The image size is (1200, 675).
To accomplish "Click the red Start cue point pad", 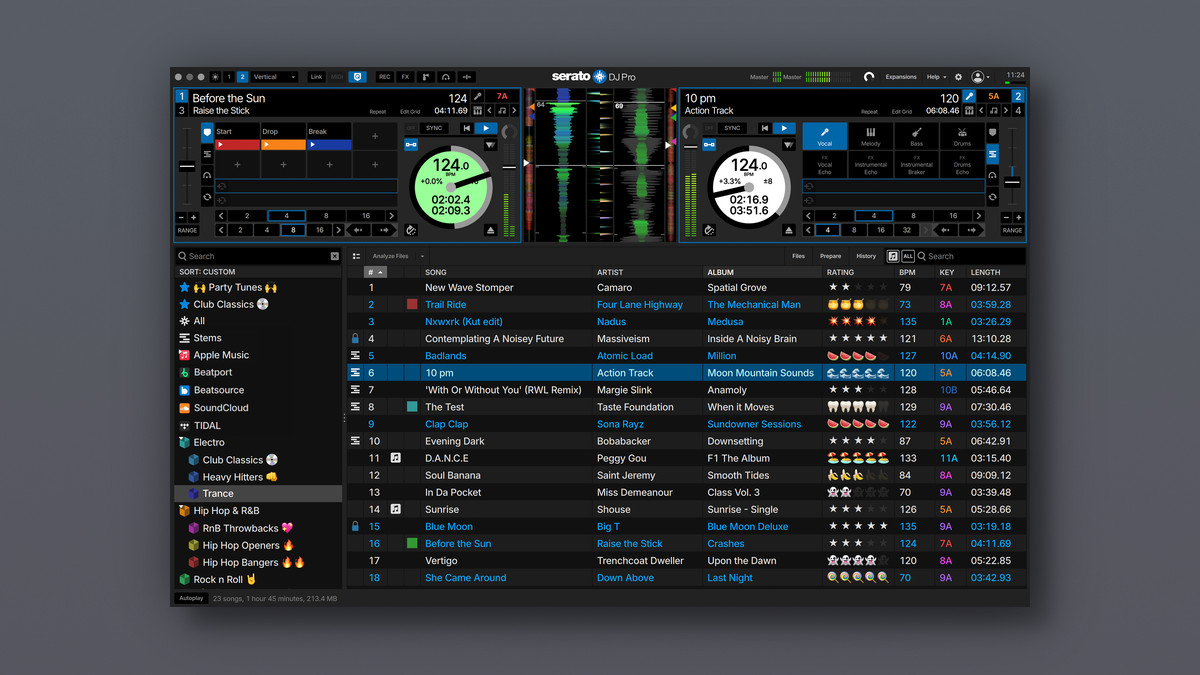I will coord(237,145).
